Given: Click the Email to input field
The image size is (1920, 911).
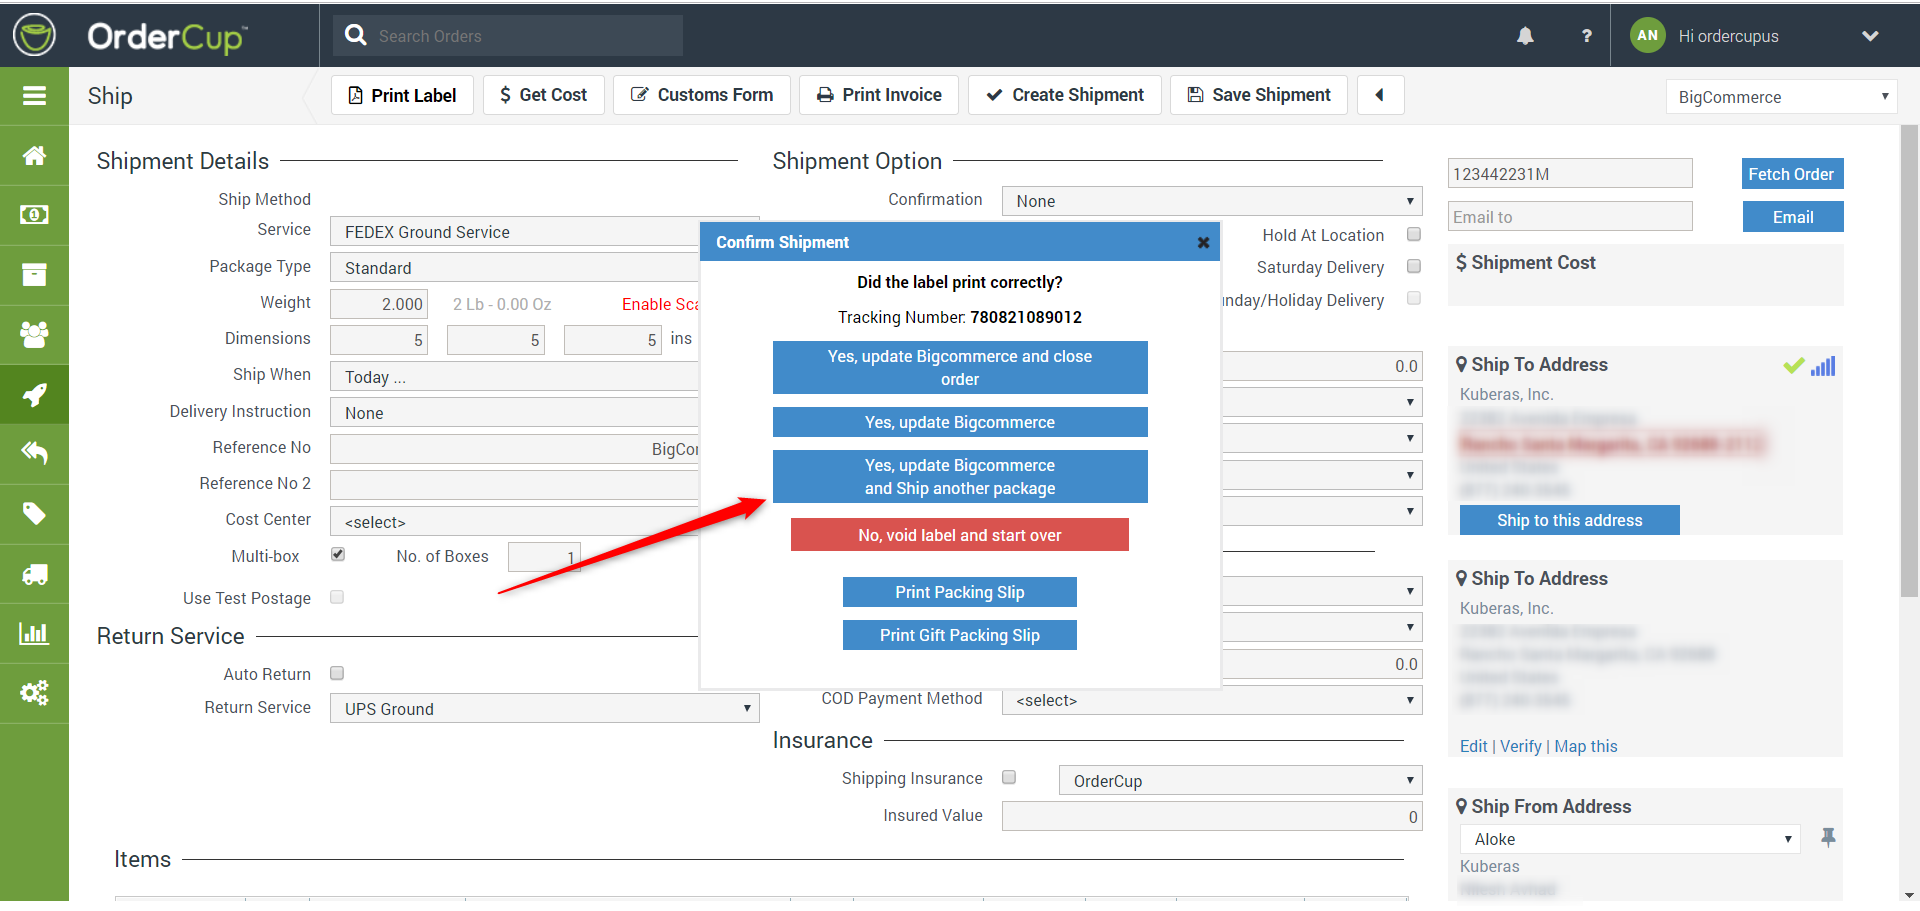Looking at the screenshot, I should tap(1570, 216).
